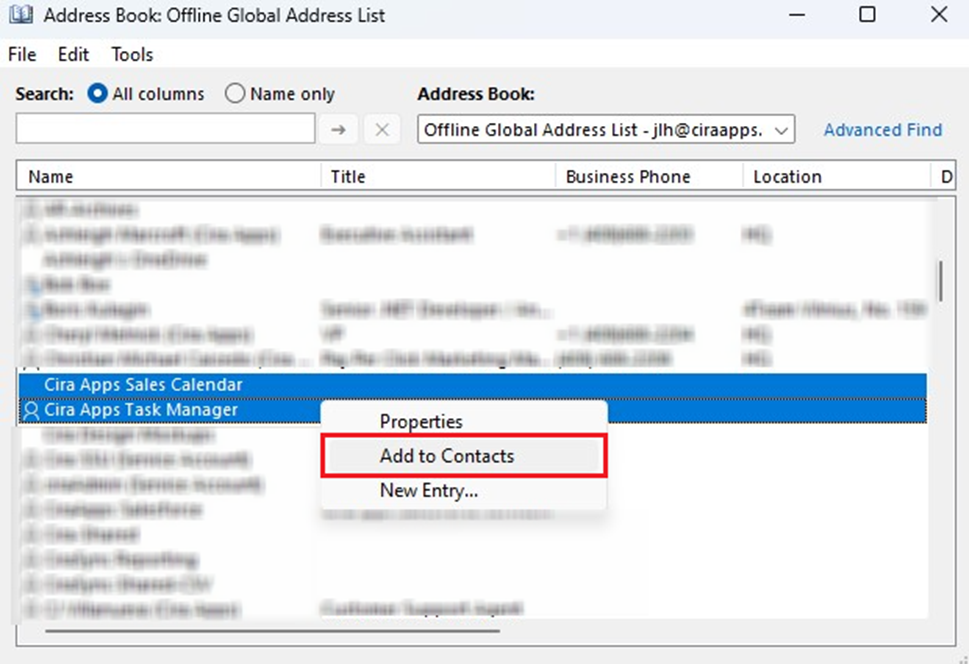
Task: Select the All columns radio button
Action: coord(97,93)
